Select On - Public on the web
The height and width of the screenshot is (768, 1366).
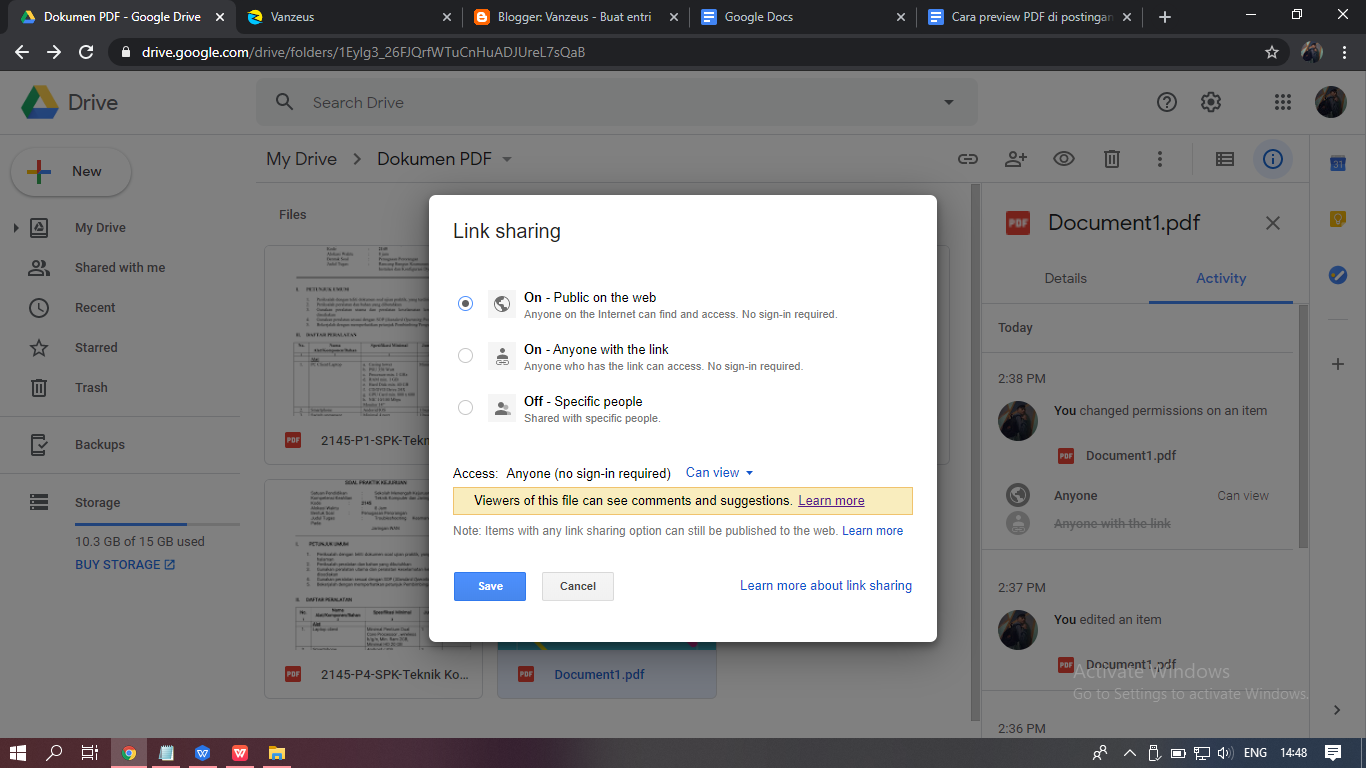[x=464, y=303]
